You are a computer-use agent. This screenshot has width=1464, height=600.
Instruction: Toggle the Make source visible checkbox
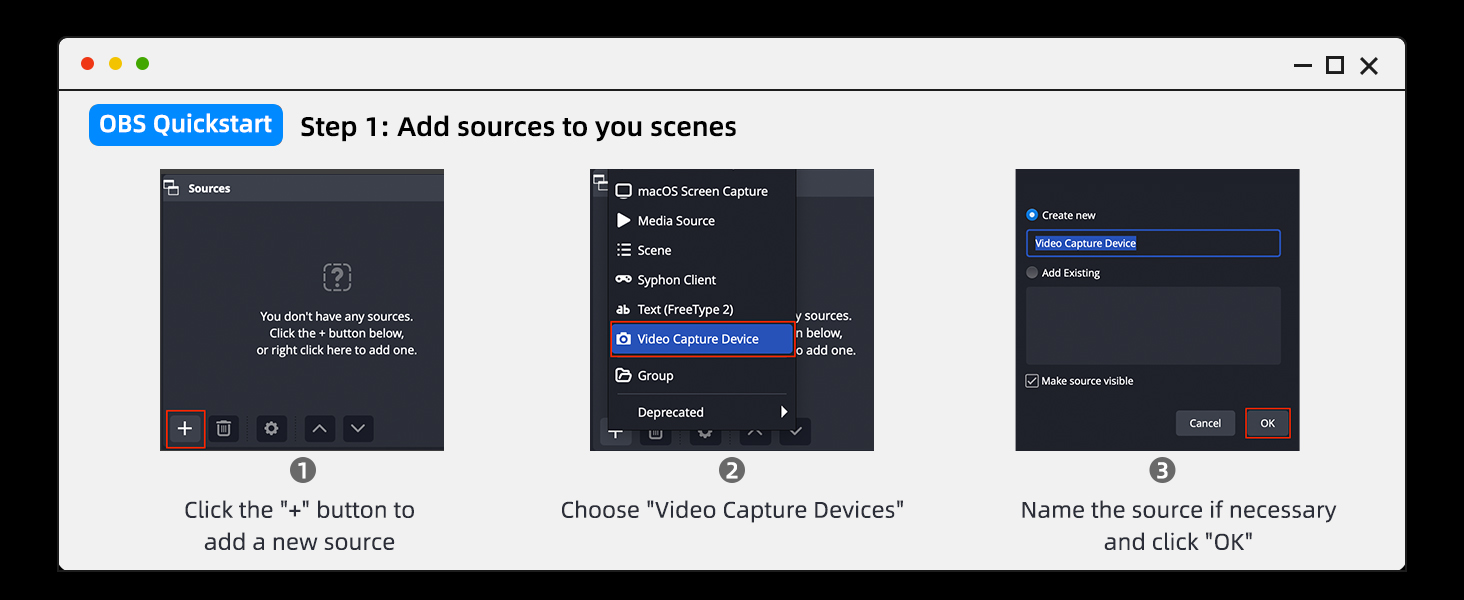(1033, 381)
